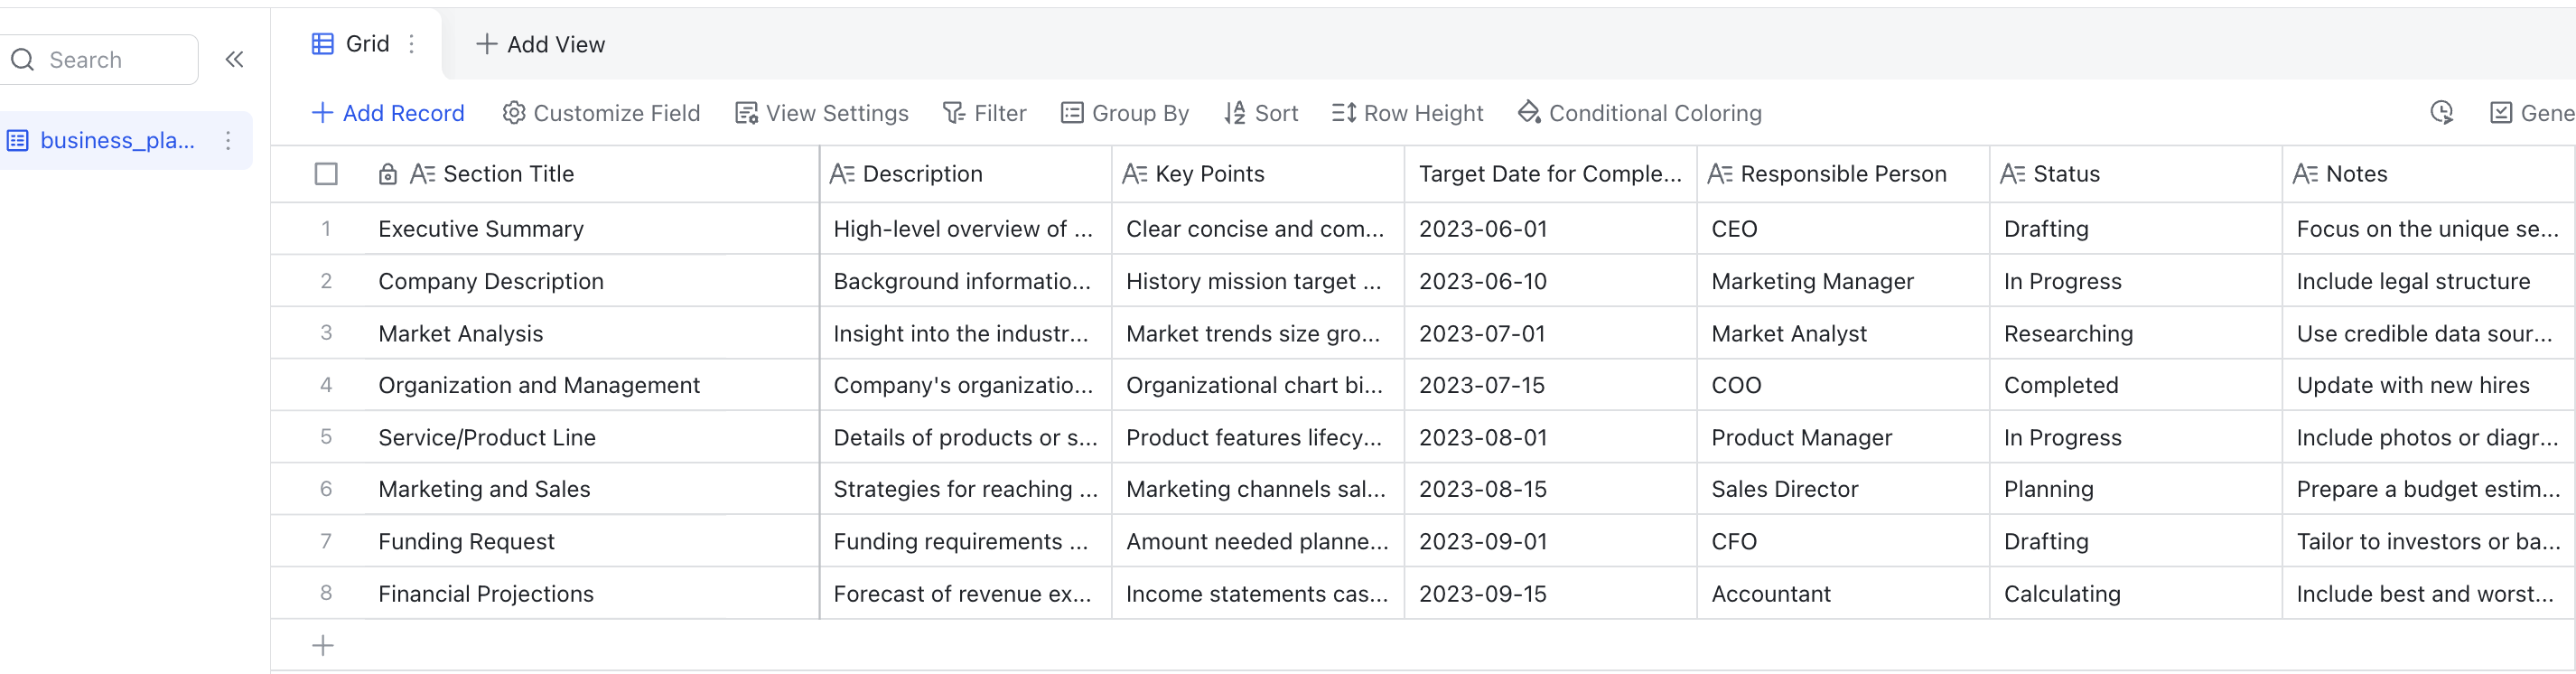
Task: Click the Row Height icon
Action: 1344,113
